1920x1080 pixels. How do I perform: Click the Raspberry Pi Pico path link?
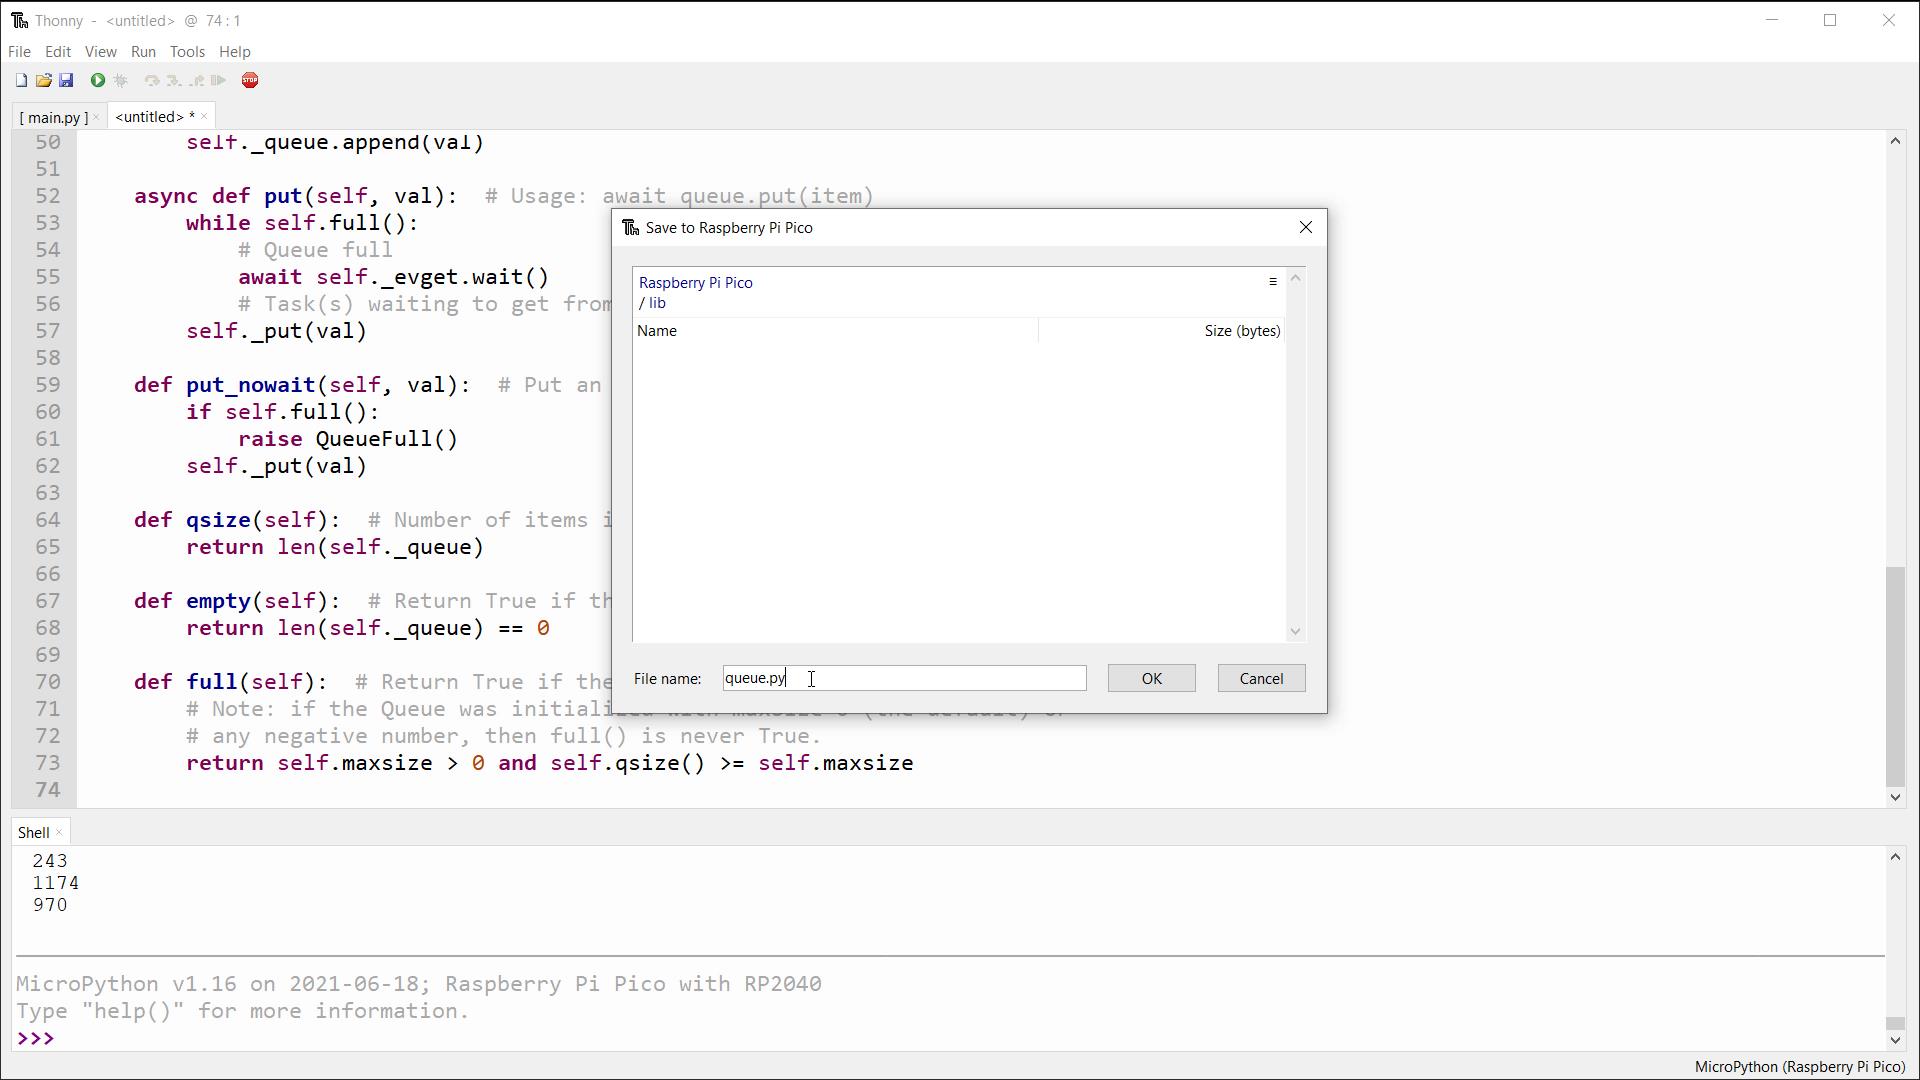(x=695, y=283)
